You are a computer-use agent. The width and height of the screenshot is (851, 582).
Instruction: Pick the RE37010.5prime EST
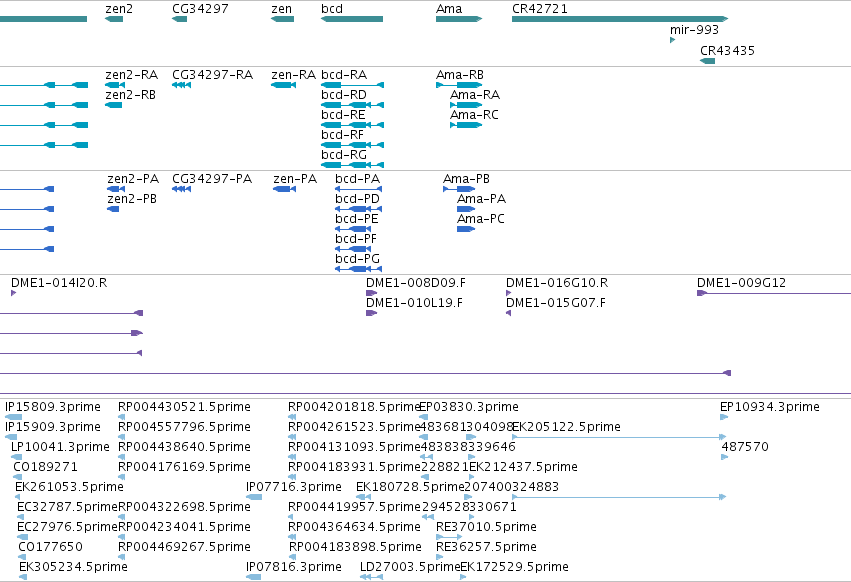[449, 537]
